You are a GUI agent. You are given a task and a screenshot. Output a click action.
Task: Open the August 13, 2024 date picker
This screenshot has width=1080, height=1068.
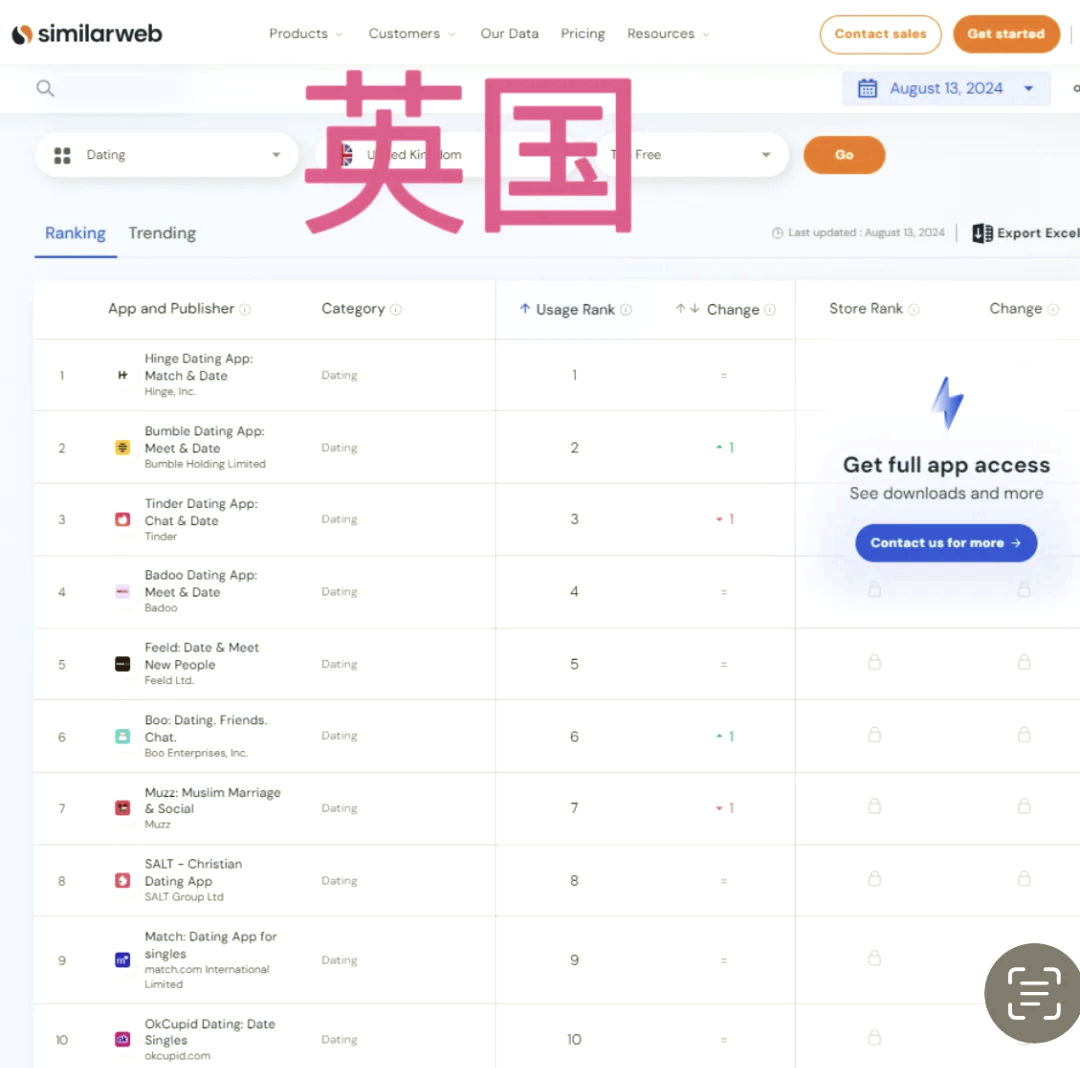[946, 88]
